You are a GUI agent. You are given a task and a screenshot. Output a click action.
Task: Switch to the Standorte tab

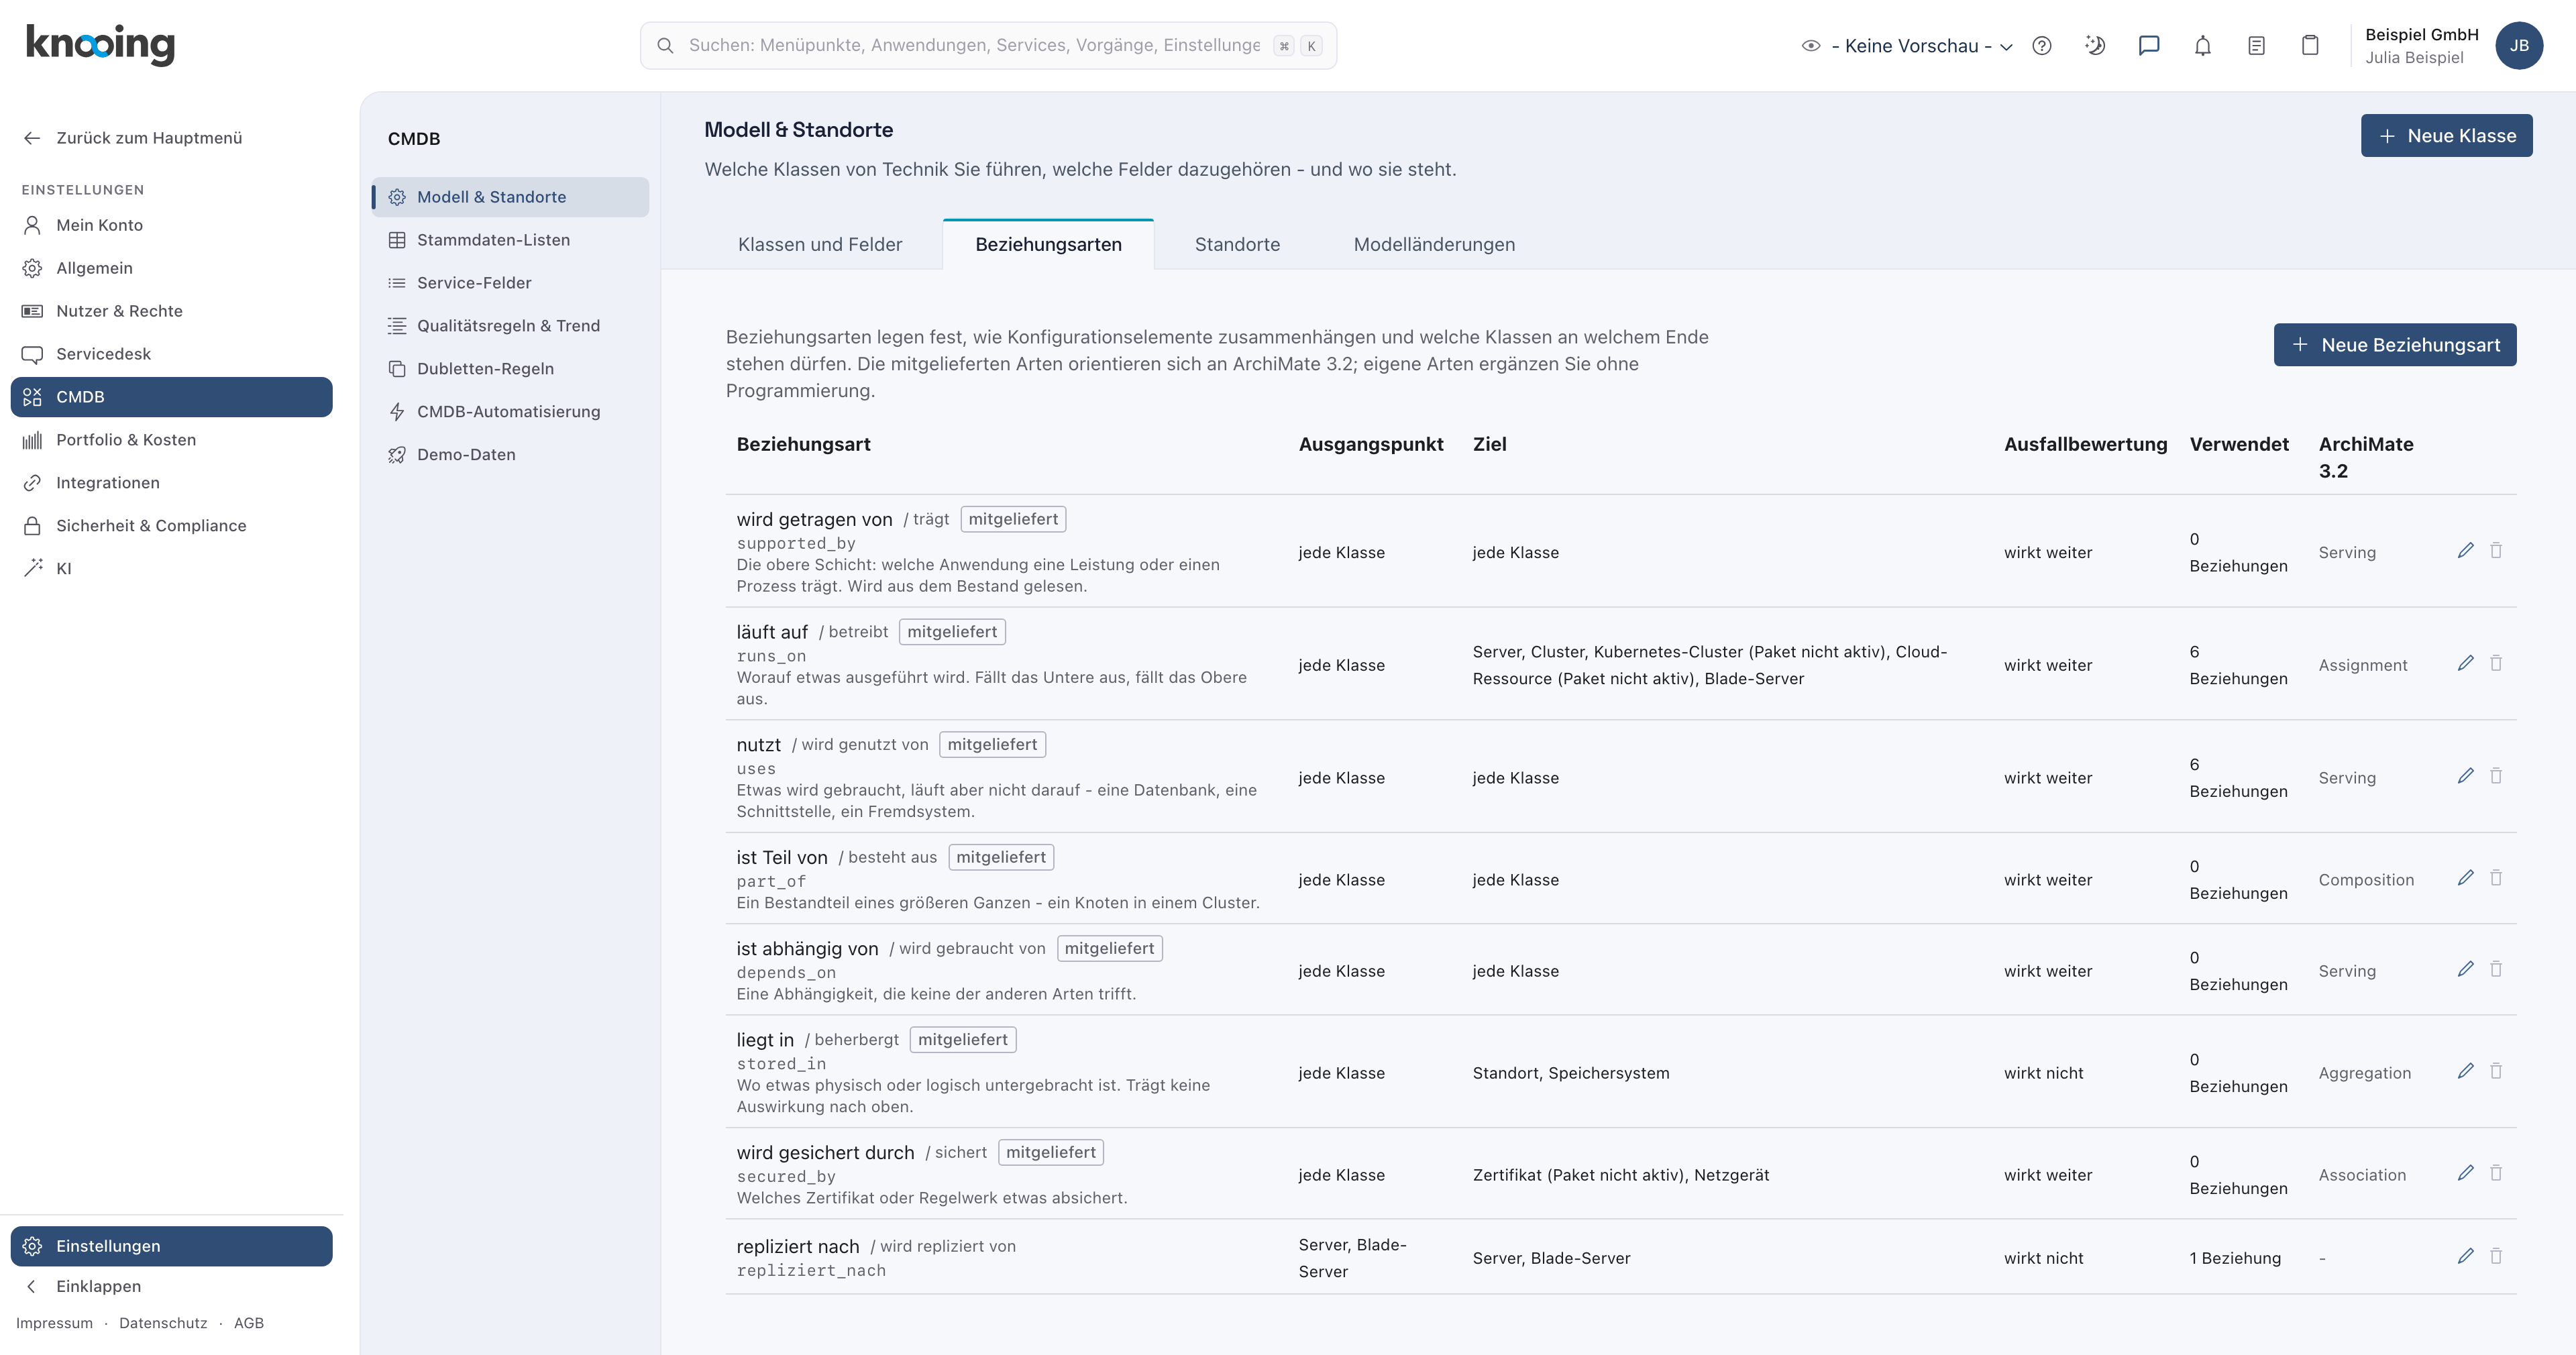coord(1237,245)
